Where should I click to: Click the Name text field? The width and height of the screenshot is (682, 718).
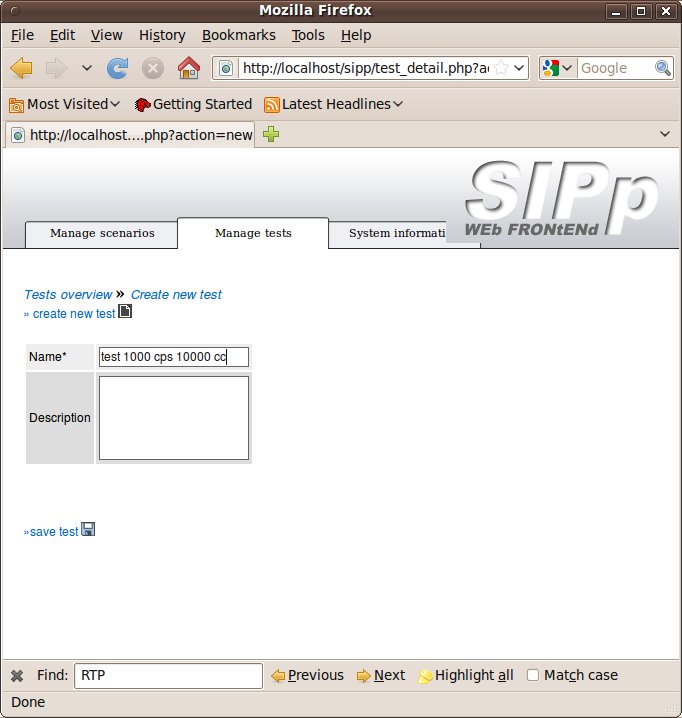click(x=174, y=357)
